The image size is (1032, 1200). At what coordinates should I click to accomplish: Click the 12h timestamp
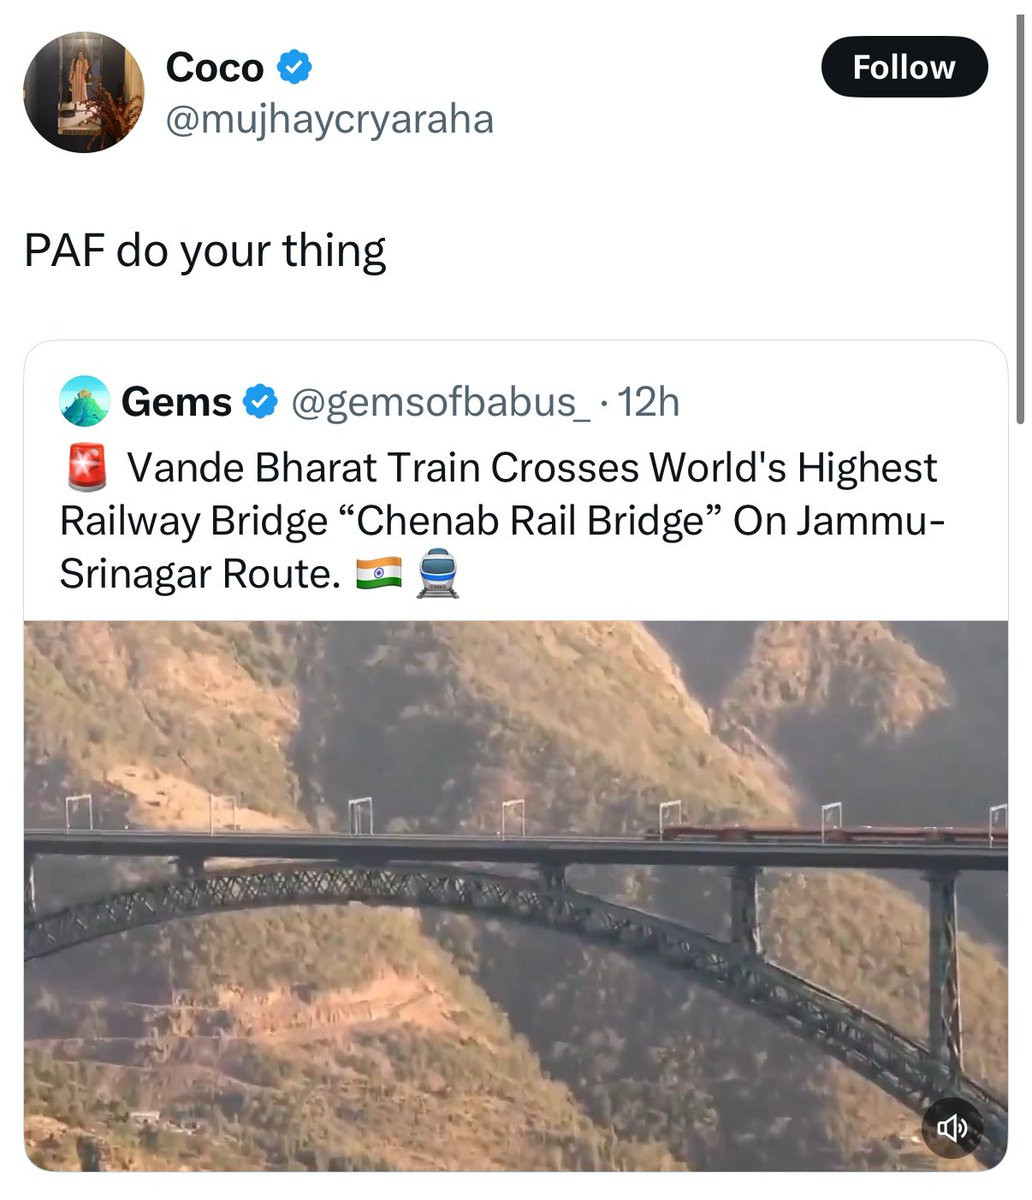648,402
